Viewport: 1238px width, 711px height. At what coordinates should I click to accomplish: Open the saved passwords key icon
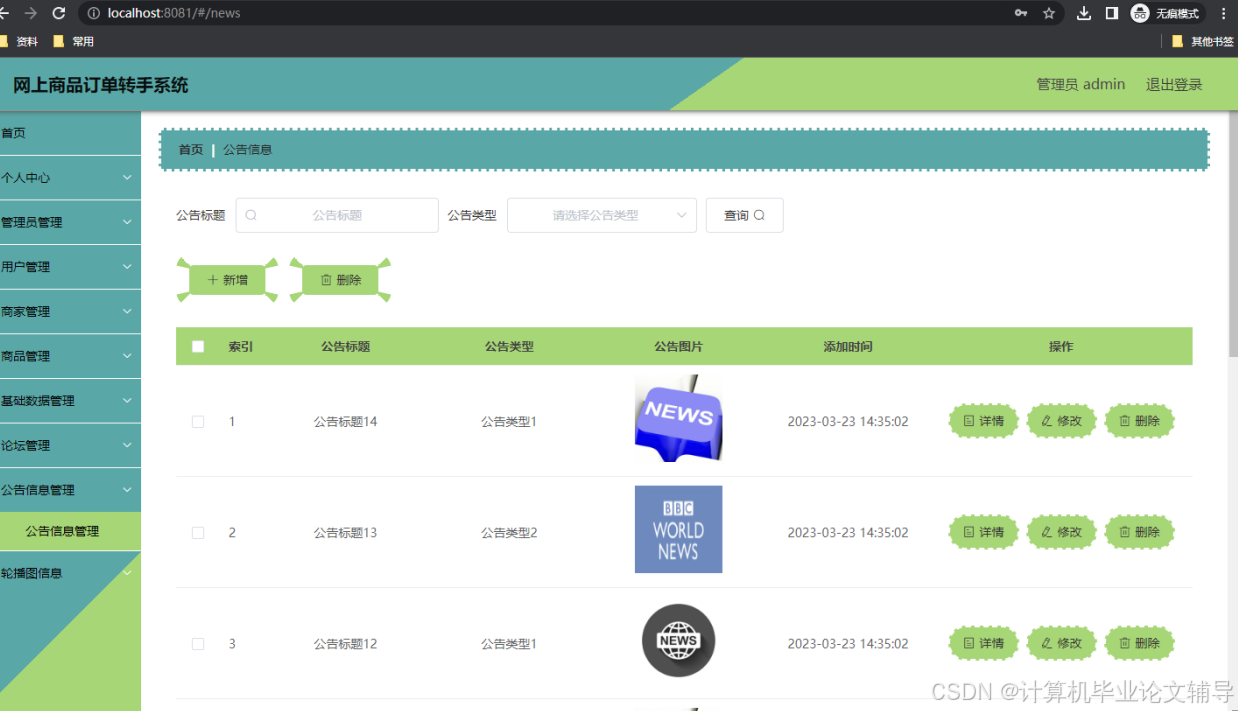tap(1021, 13)
